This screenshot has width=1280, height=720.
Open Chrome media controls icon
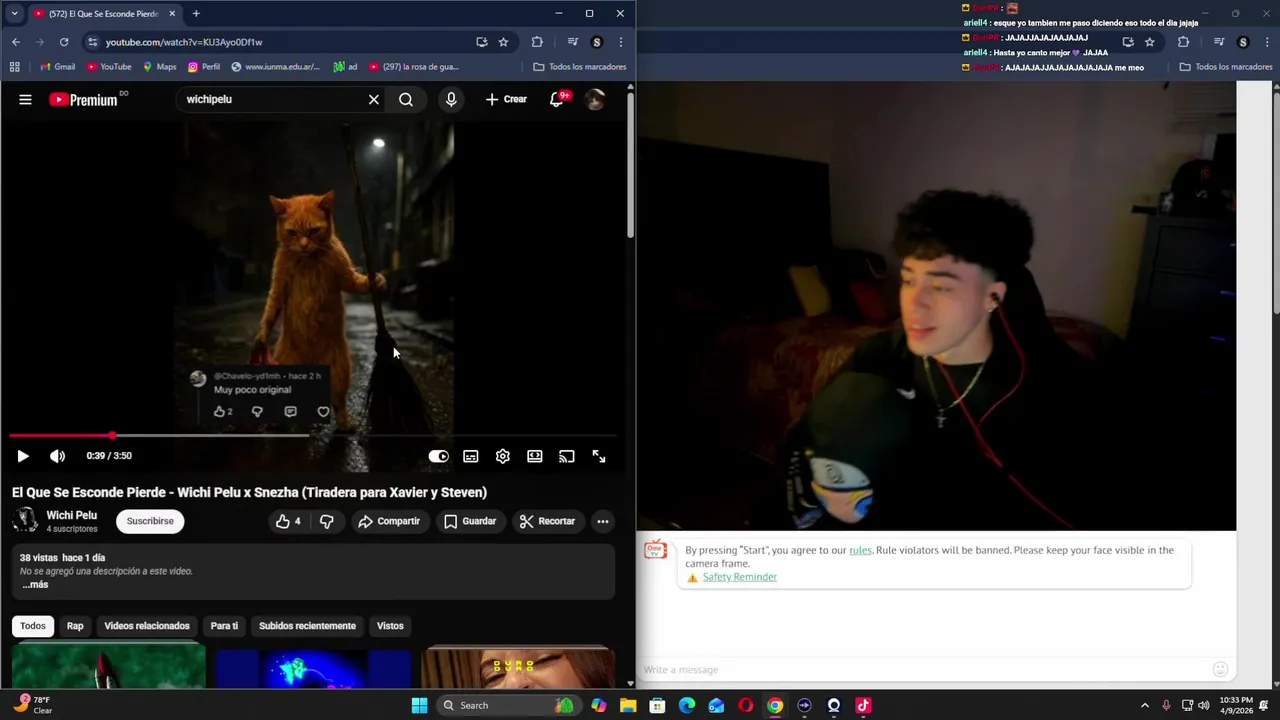pos(573,42)
